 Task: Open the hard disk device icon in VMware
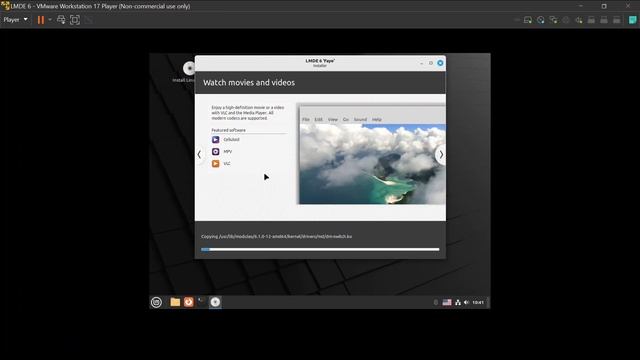528,20
